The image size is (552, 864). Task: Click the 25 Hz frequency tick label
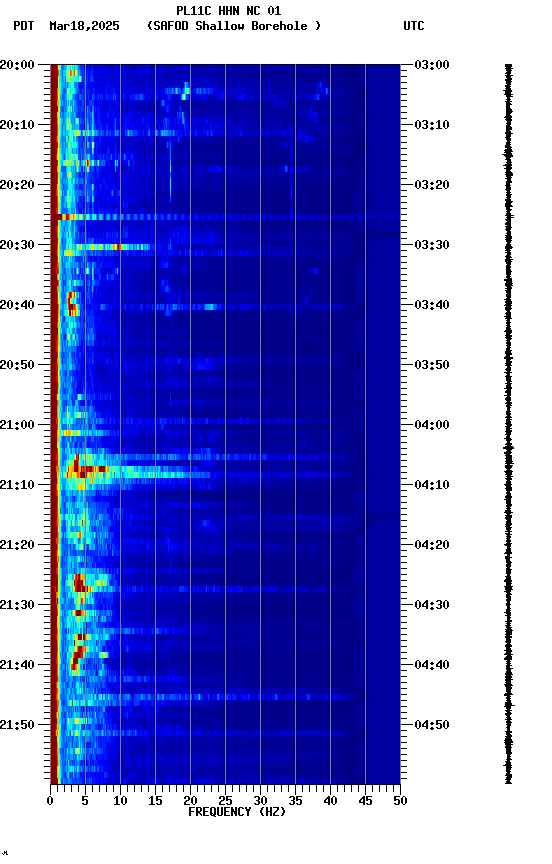(x=225, y=801)
